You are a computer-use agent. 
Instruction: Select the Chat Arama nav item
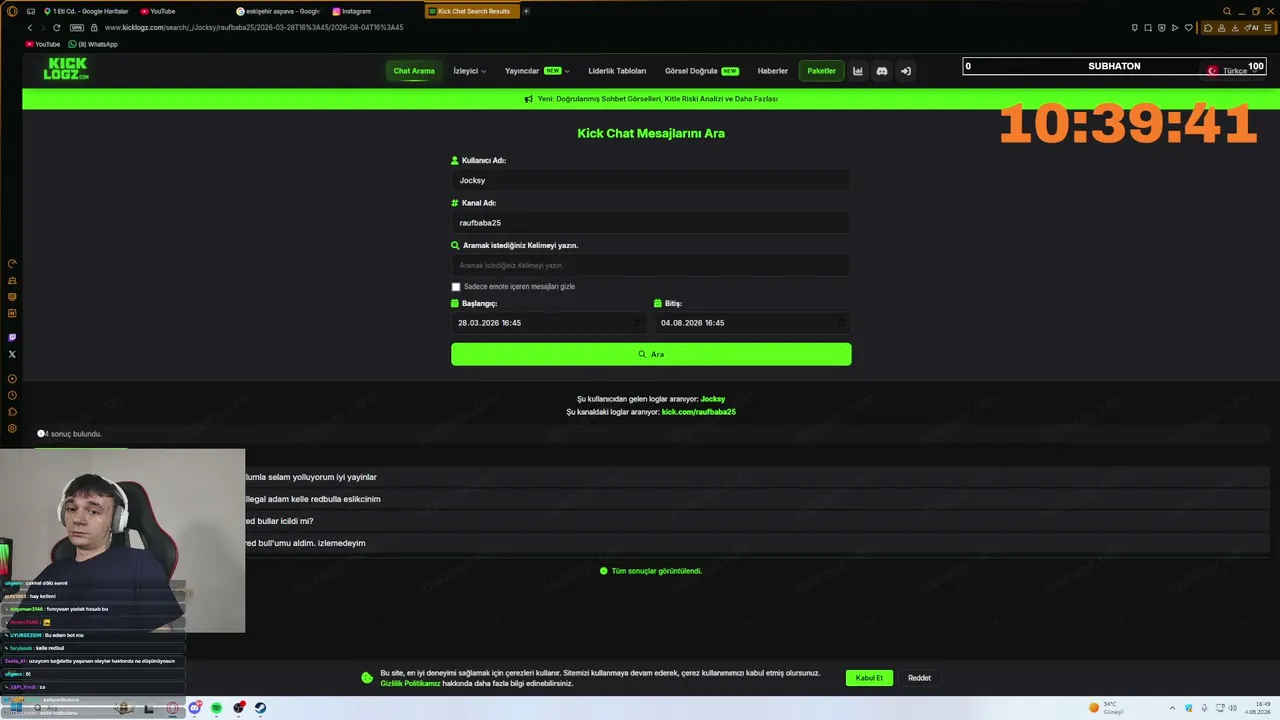[x=414, y=71]
